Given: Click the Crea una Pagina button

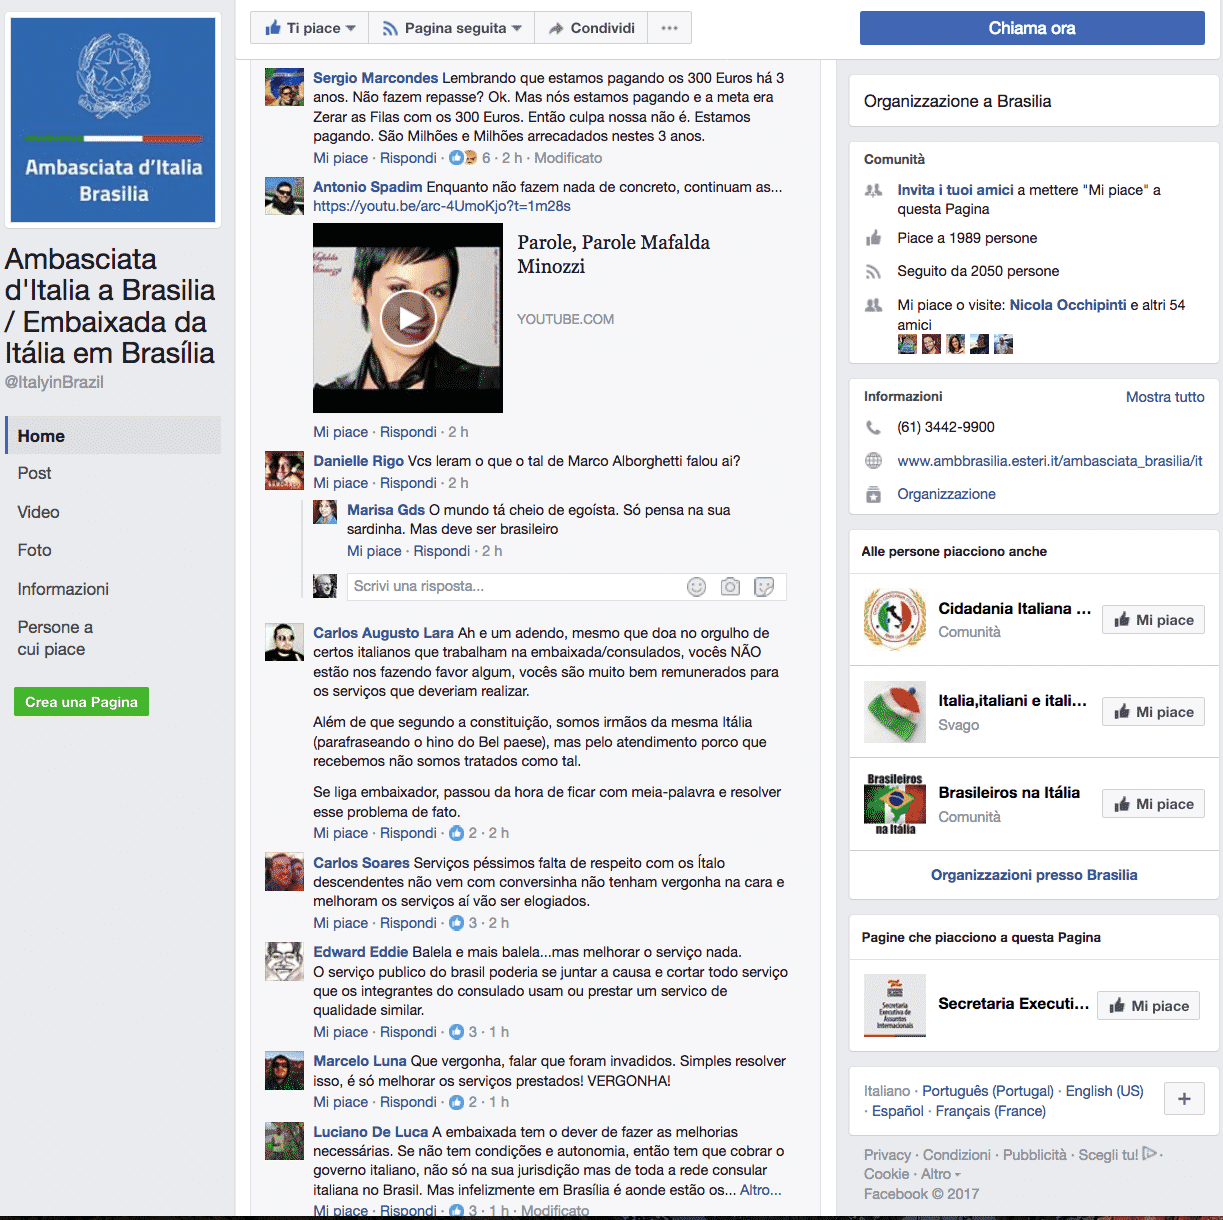Looking at the screenshot, I should point(82,702).
